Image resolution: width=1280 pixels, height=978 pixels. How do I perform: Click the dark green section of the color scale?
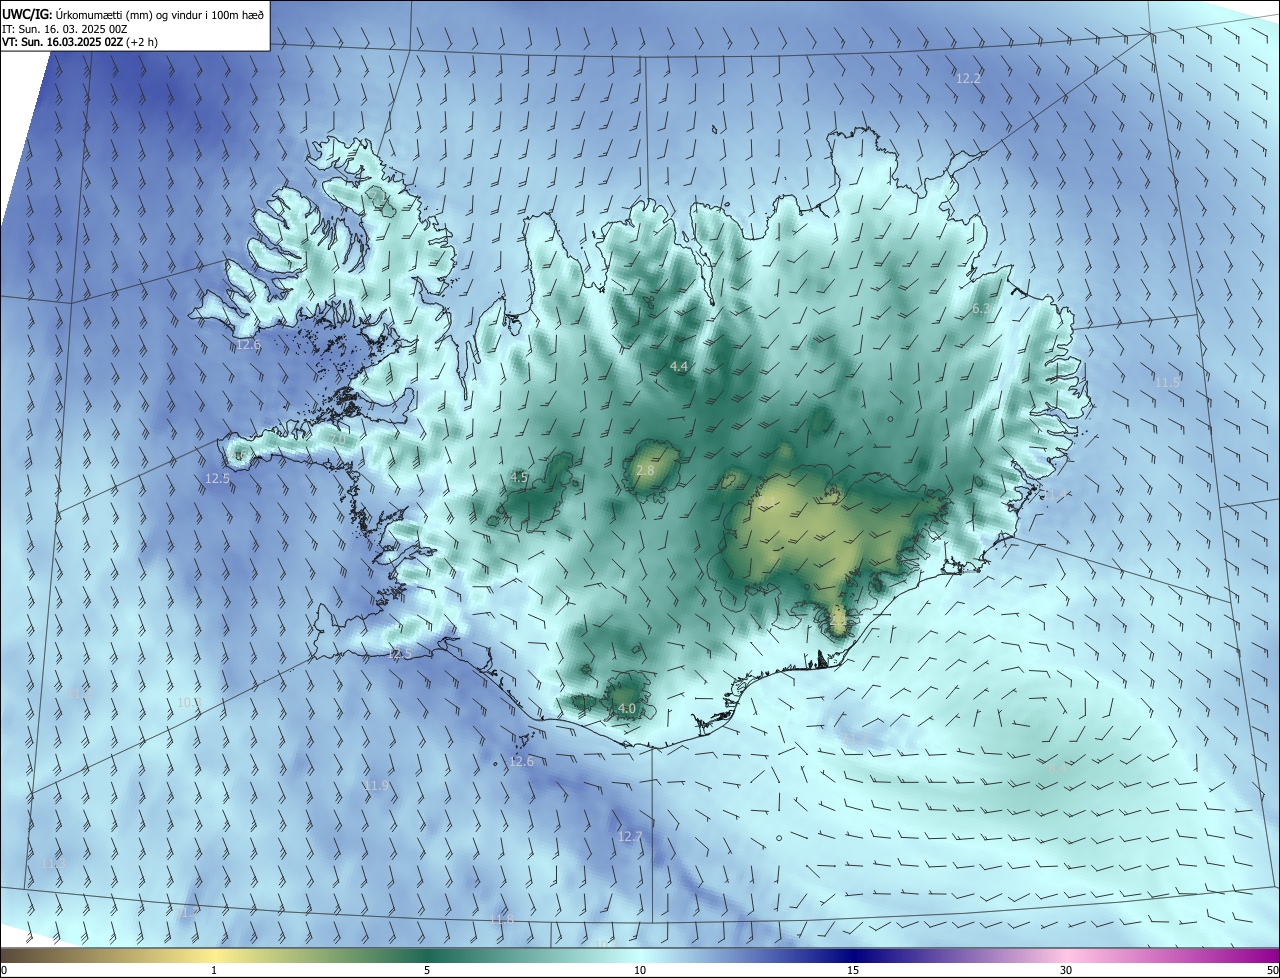[427, 956]
